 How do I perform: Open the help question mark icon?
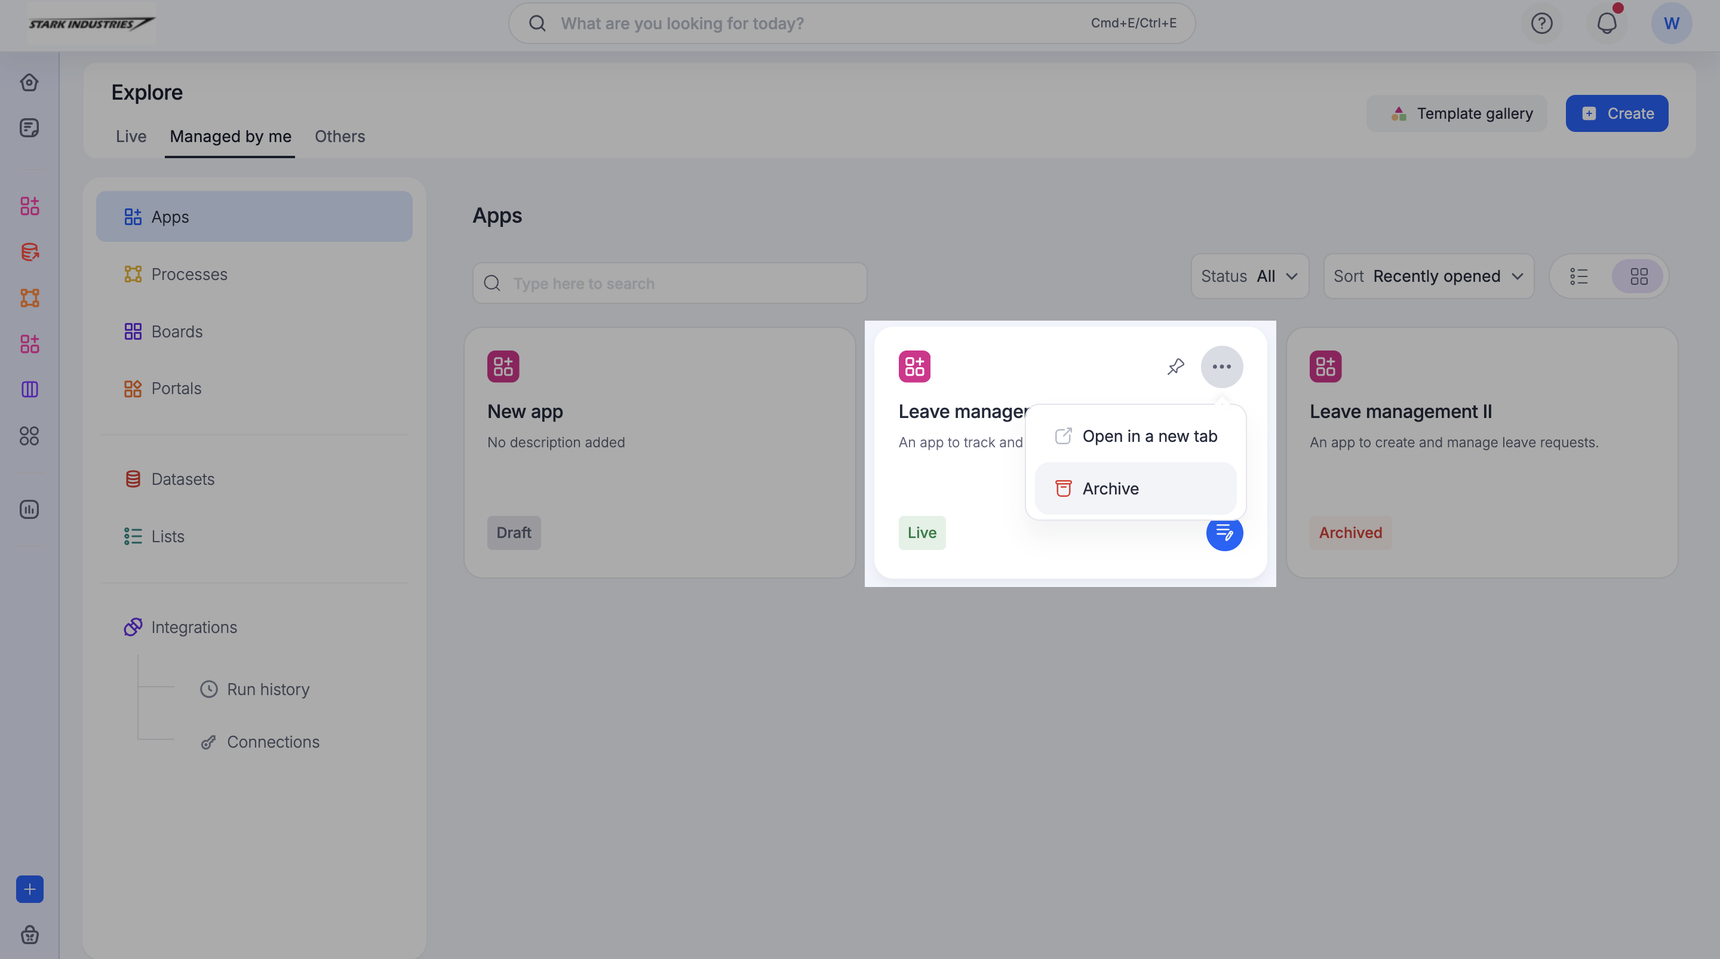coord(1541,23)
